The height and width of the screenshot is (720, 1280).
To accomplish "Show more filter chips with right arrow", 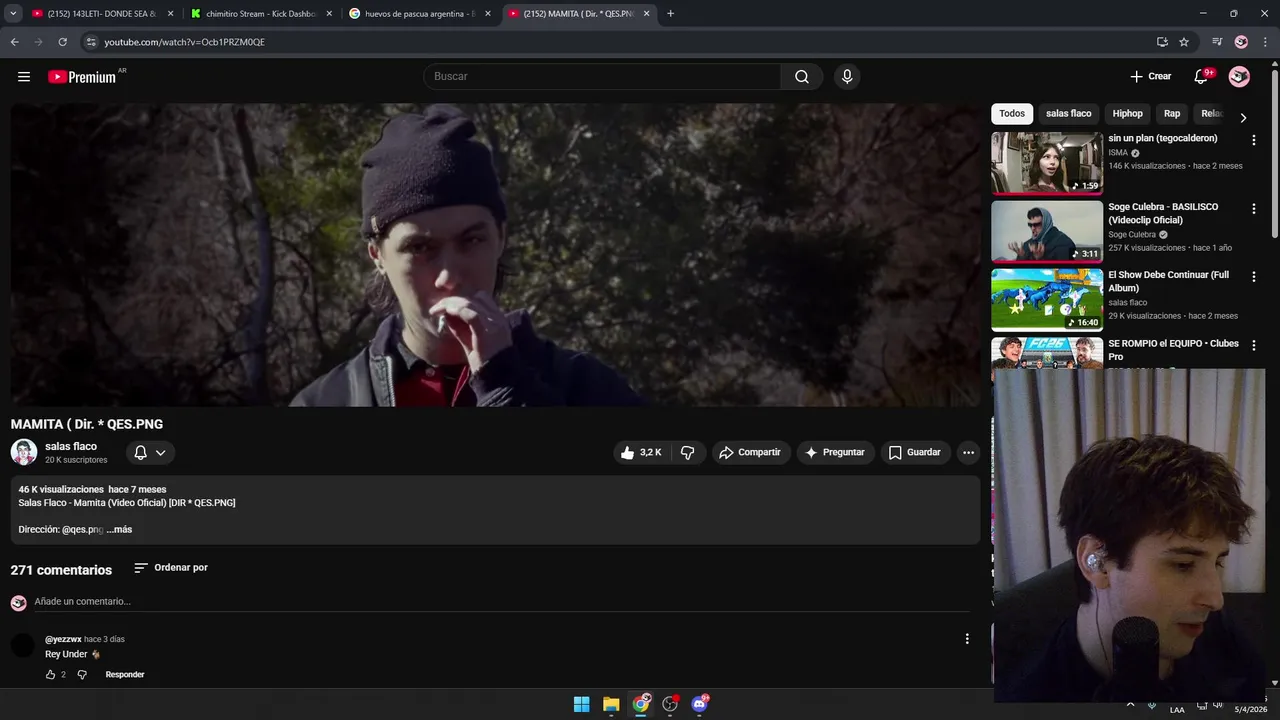I will pos(1243,117).
